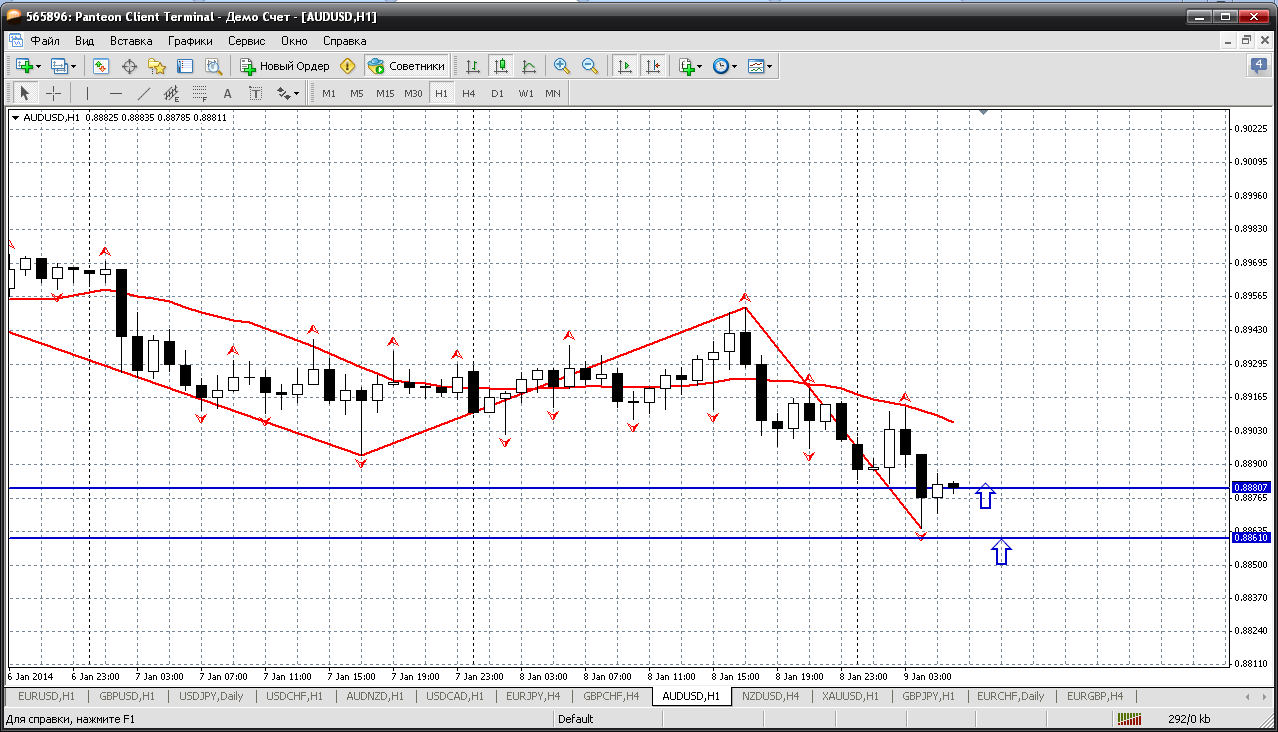Image resolution: width=1278 pixels, height=732 pixels.
Task: Switch timeframe to W1
Action: pyautogui.click(x=525, y=93)
